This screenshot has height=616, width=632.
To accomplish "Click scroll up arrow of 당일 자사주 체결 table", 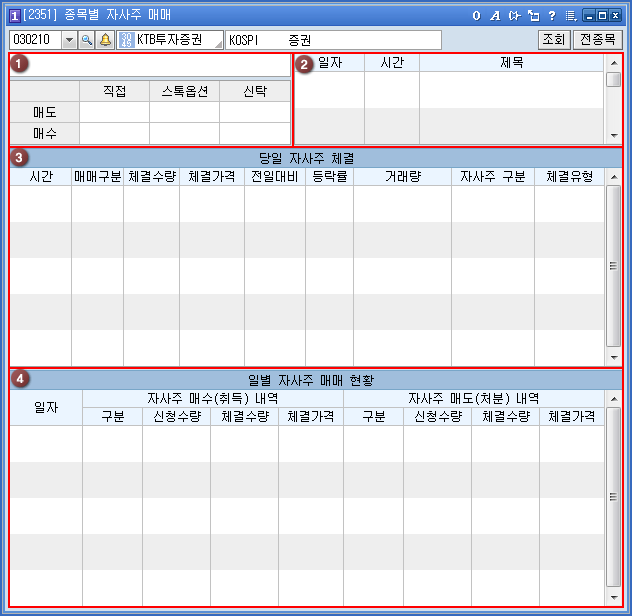I will [614, 176].
